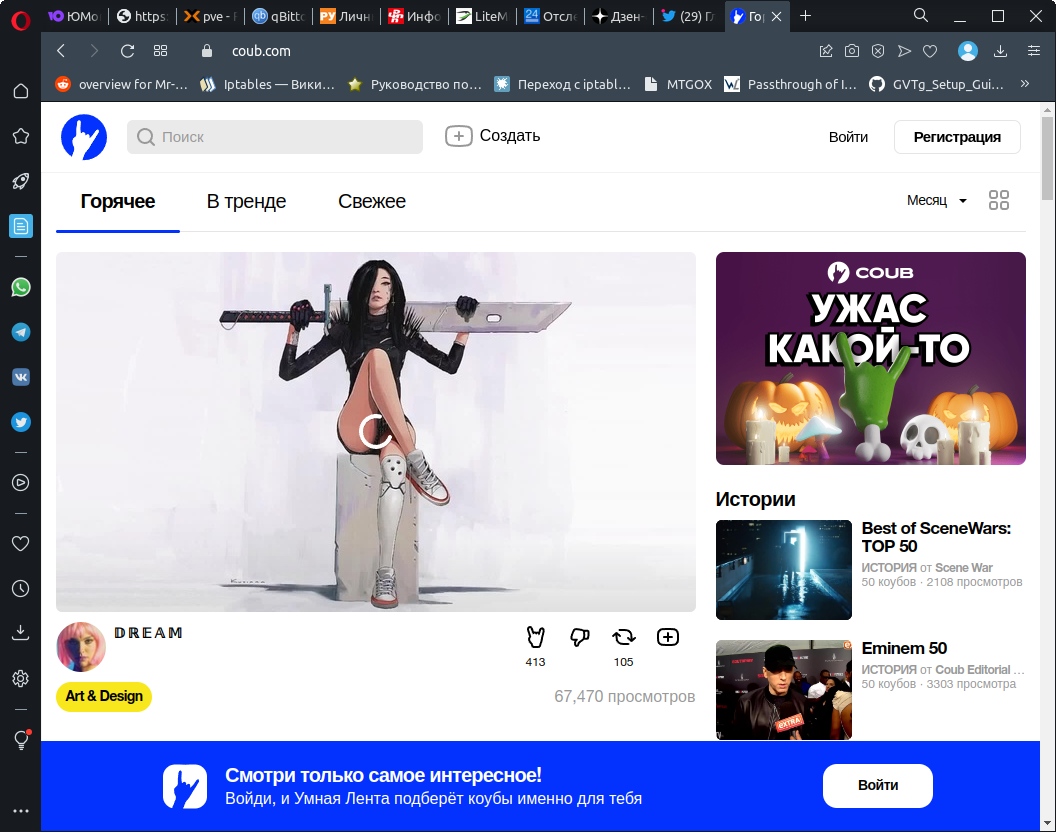Screen dimensions: 1056x832
Task: Switch to the 'В тренде' tab
Action: pos(246,201)
